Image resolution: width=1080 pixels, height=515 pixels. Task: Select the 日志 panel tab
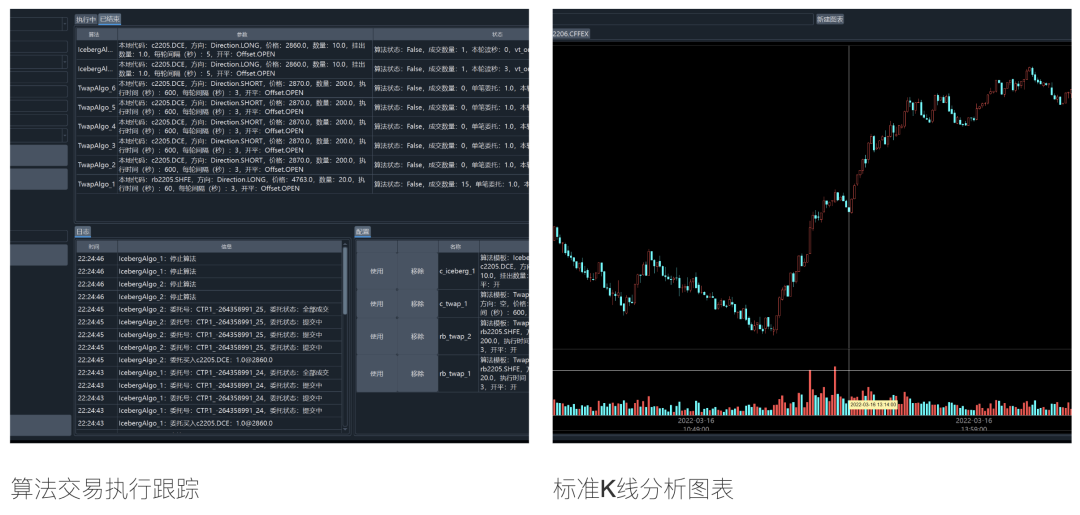coord(83,232)
